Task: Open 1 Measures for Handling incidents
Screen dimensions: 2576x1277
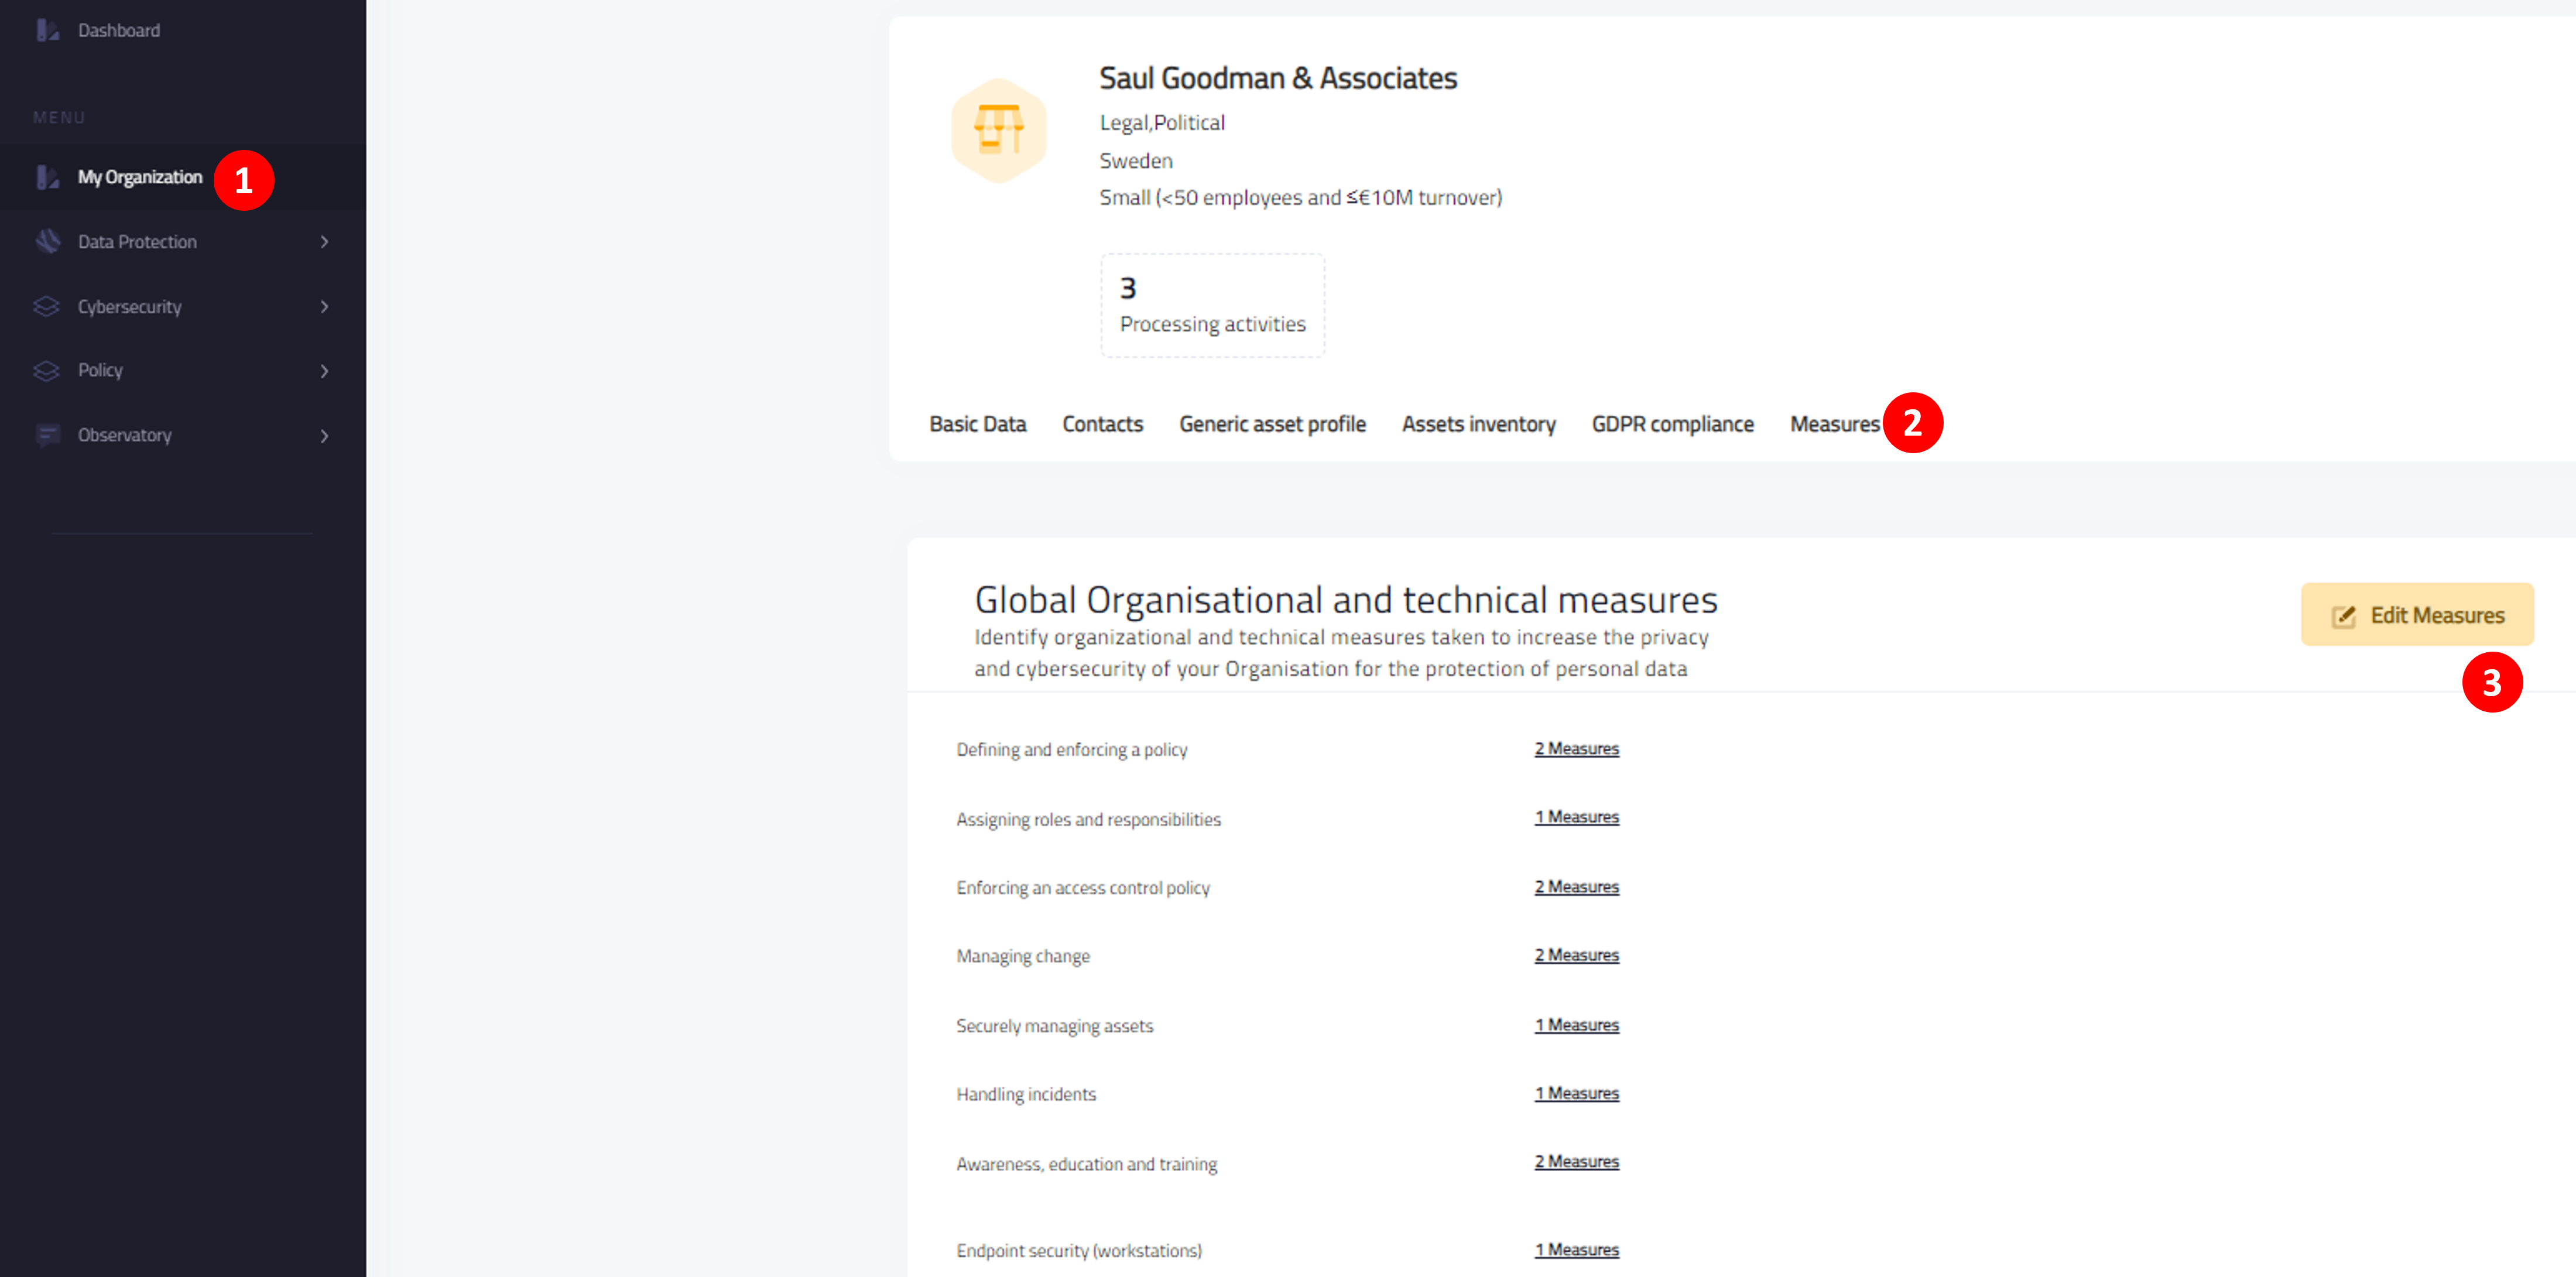Action: click(1577, 1093)
